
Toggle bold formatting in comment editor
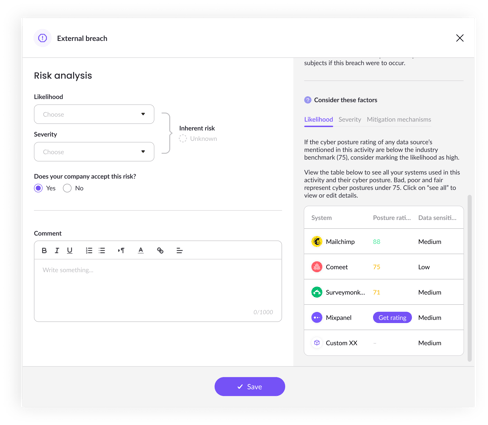tap(44, 250)
